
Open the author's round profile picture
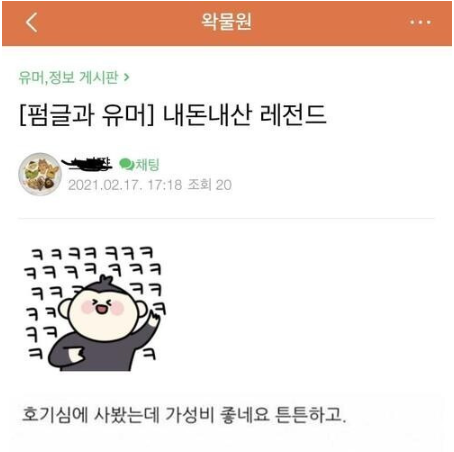coord(40,174)
